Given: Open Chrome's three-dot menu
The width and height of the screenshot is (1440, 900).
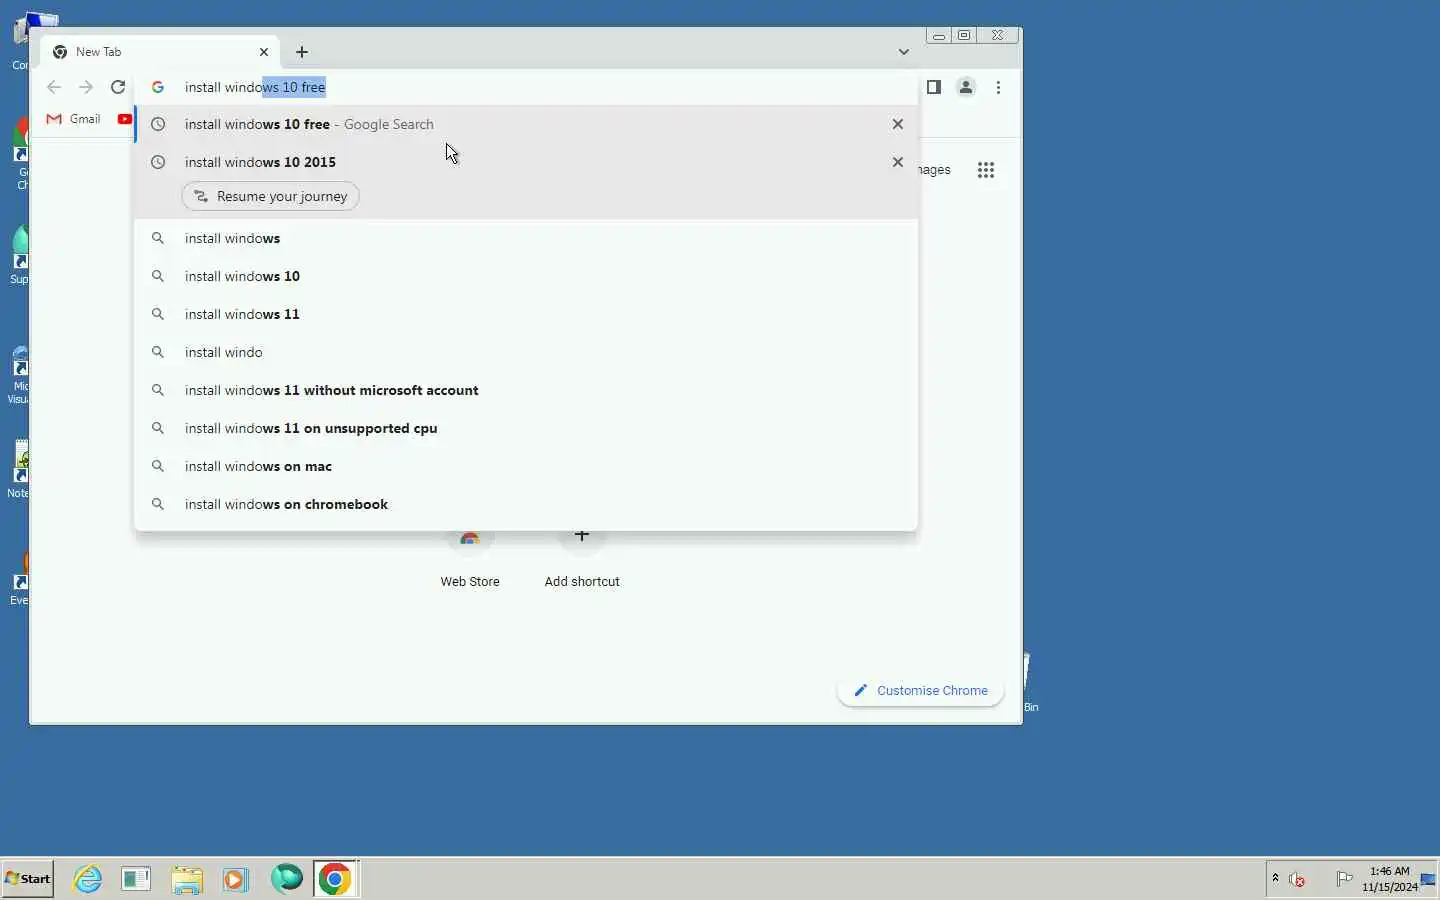Looking at the screenshot, I should (998, 87).
